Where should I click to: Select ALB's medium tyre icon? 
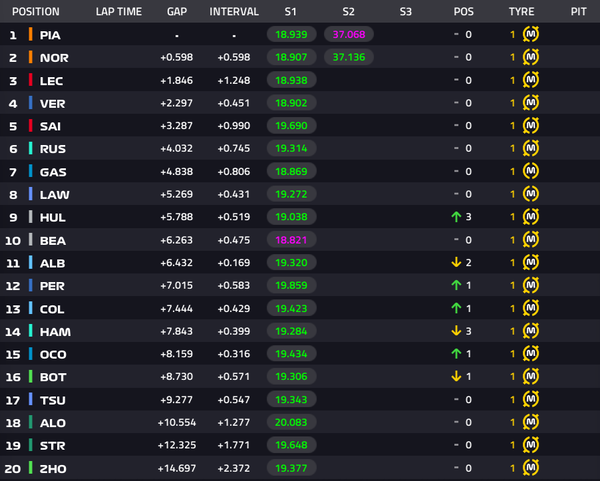[x=531, y=262]
